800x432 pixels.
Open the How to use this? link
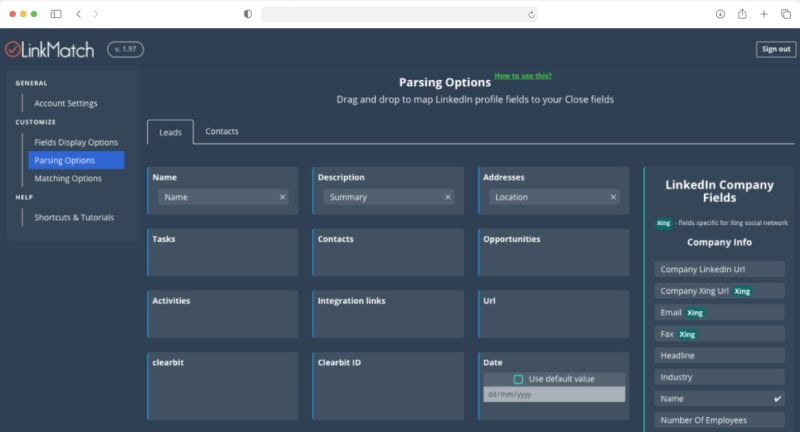tap(523, 75)
